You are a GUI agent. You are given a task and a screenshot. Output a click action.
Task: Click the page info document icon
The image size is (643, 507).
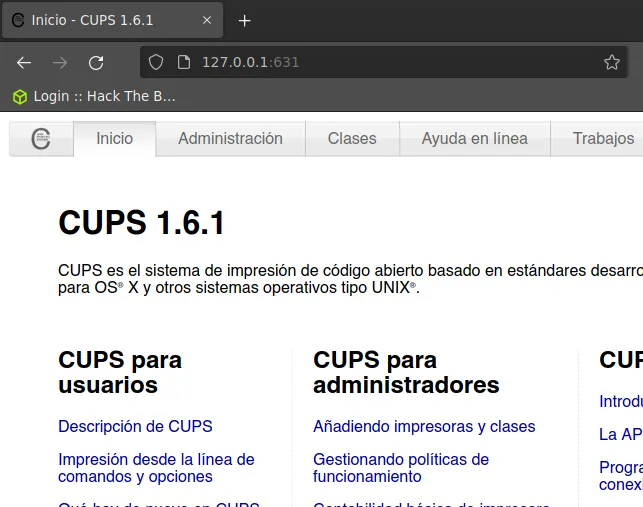pyautogui.click(x=184, y=62)
